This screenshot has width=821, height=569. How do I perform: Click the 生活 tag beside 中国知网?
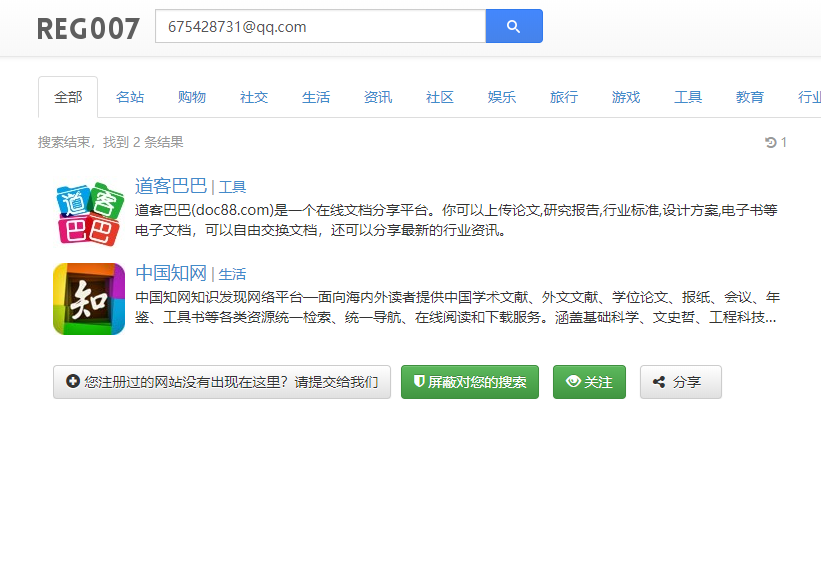click(232, 274)
